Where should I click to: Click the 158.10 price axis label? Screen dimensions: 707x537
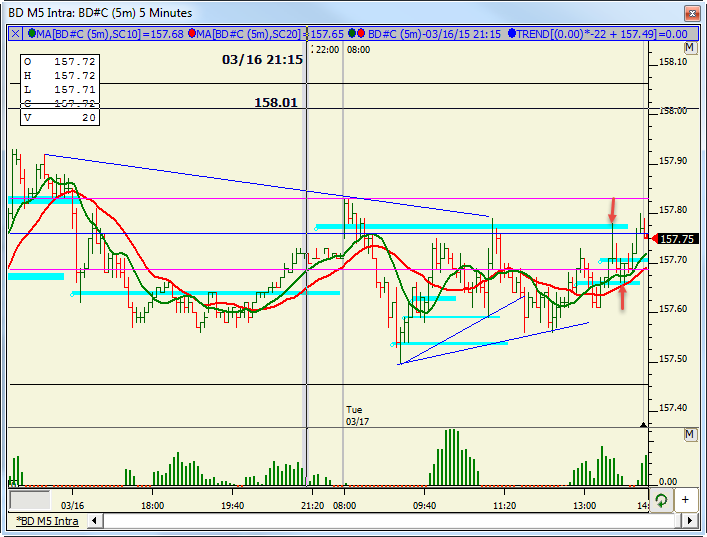point(673,62)
